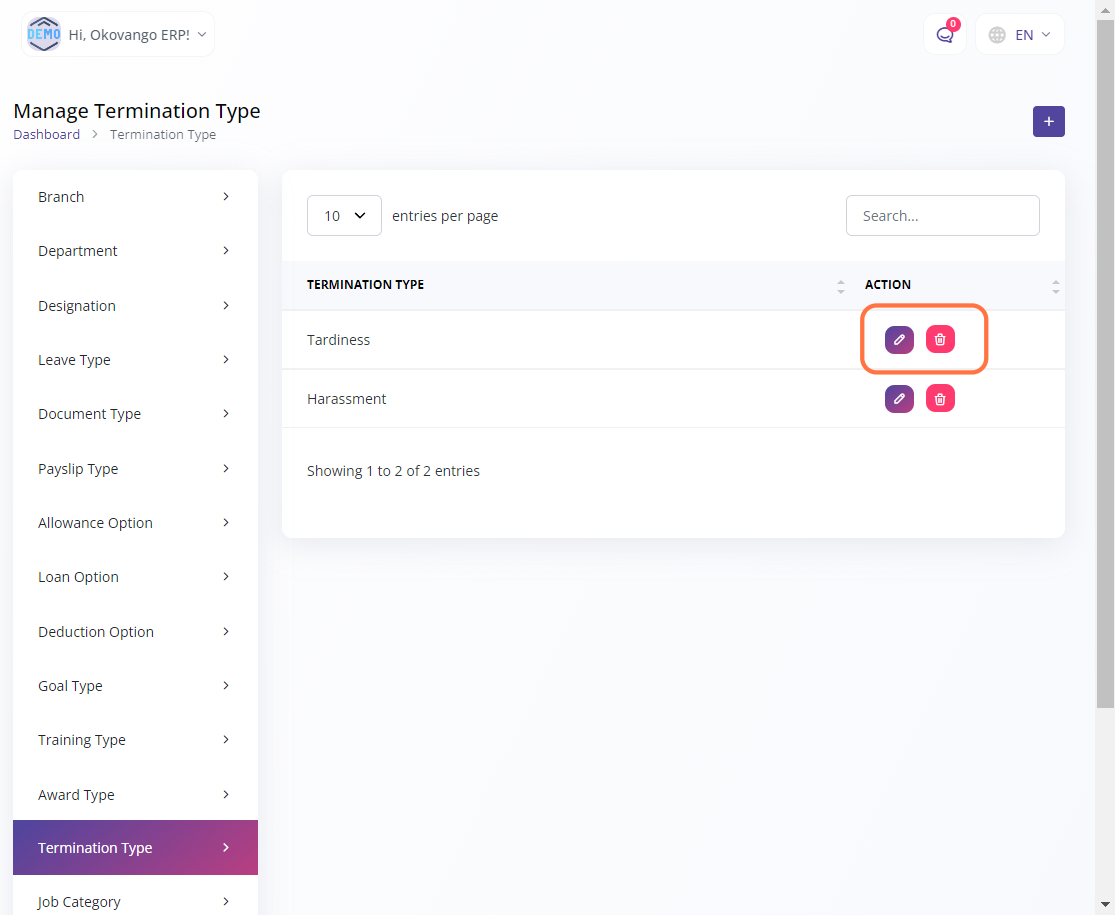Edit the Harassment termination type

(899, 399)
